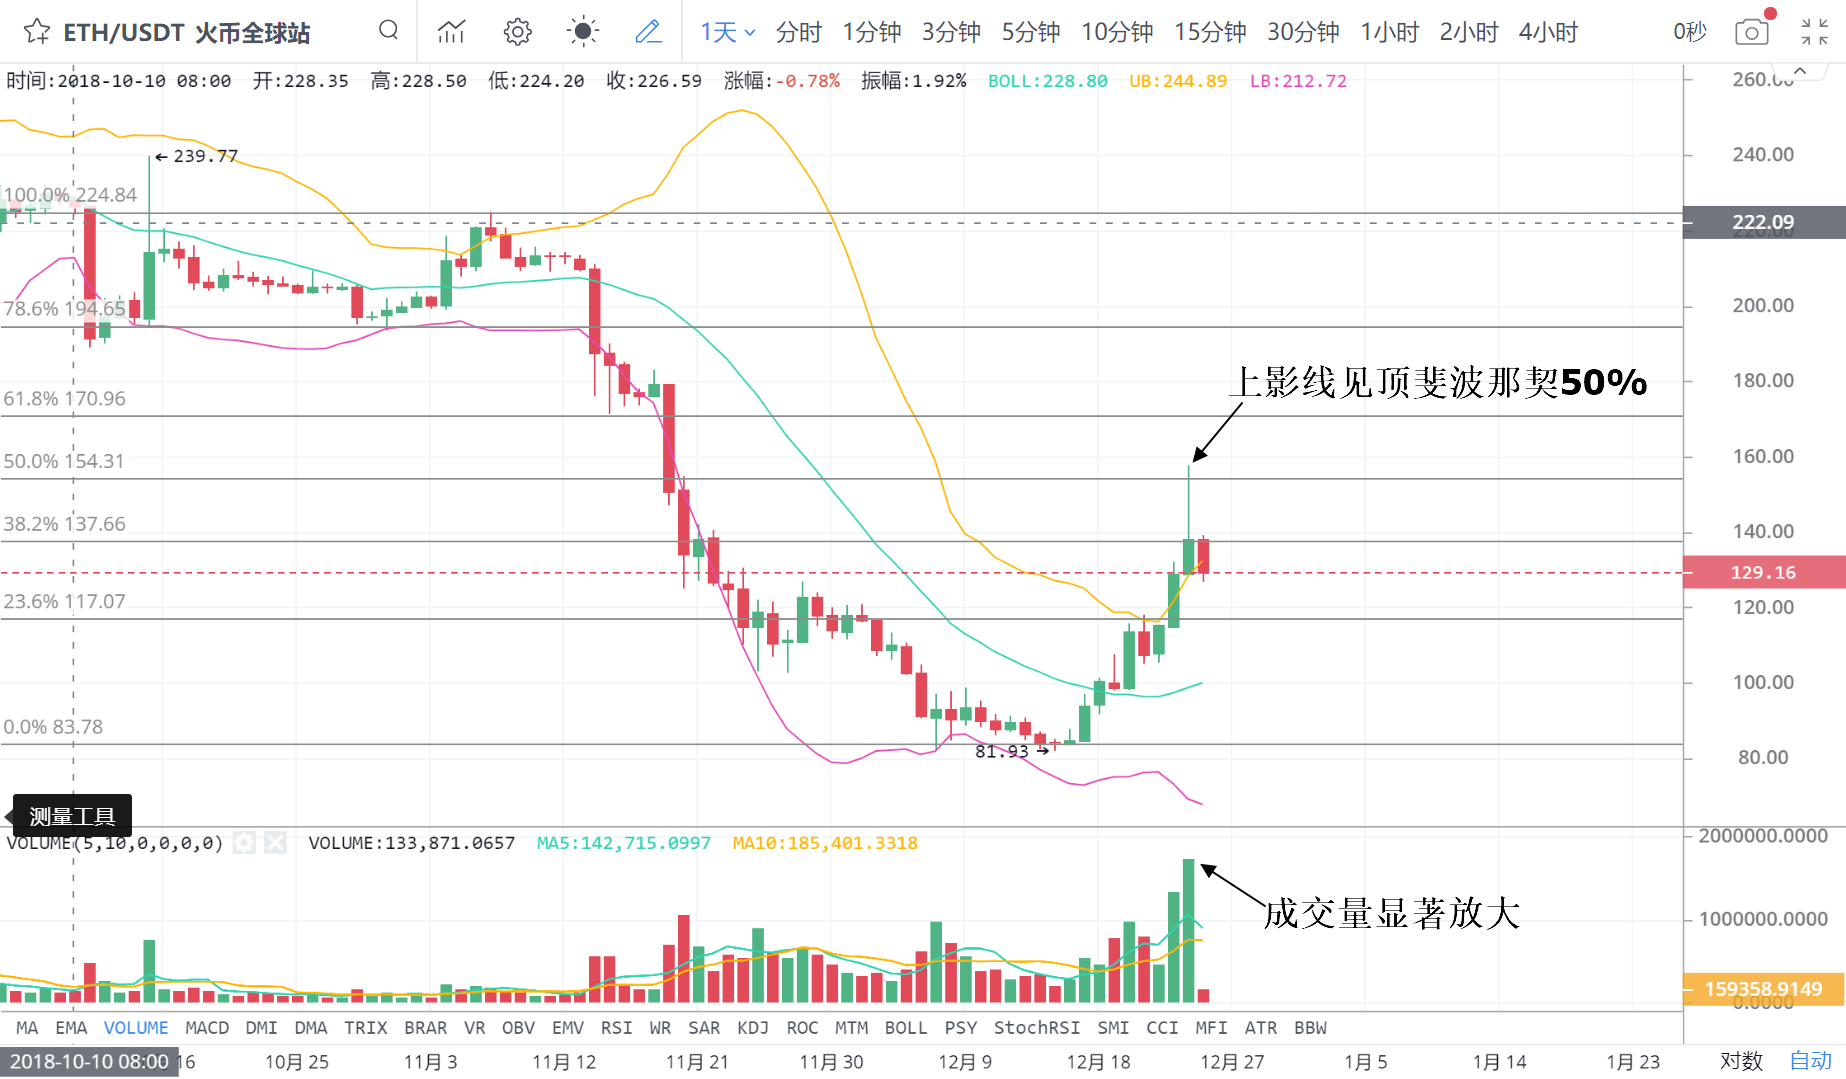Click the 成交量显著放大 annotation text

click(x=1391, y=913)
